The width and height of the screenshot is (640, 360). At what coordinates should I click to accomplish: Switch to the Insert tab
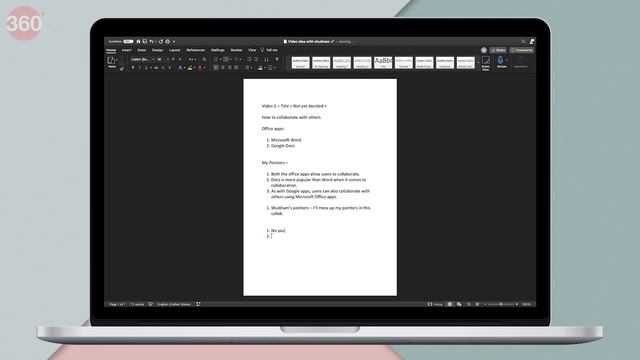tap(127, 50)
